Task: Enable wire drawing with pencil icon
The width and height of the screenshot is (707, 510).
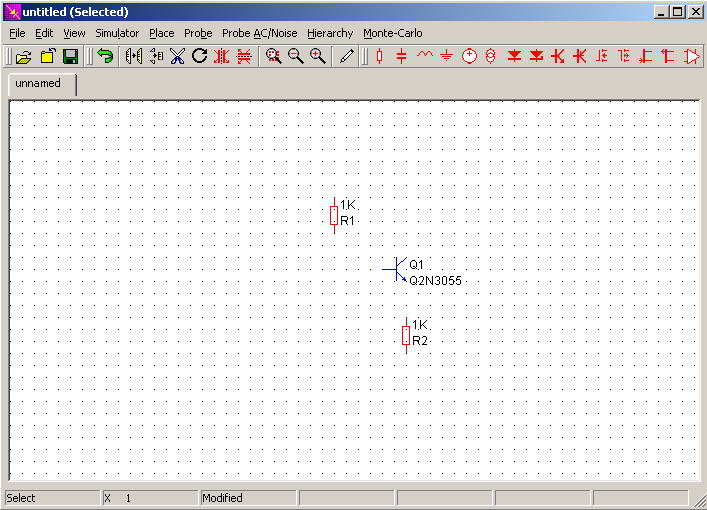Action: point(346,56)
